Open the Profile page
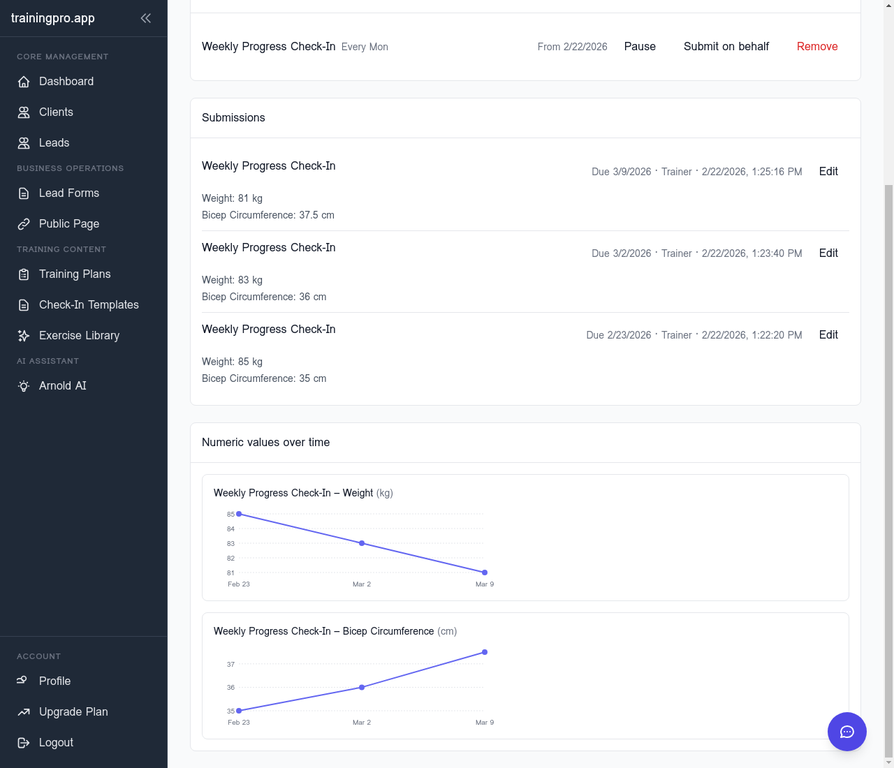894x768 pixels. [x=54, y=681]
